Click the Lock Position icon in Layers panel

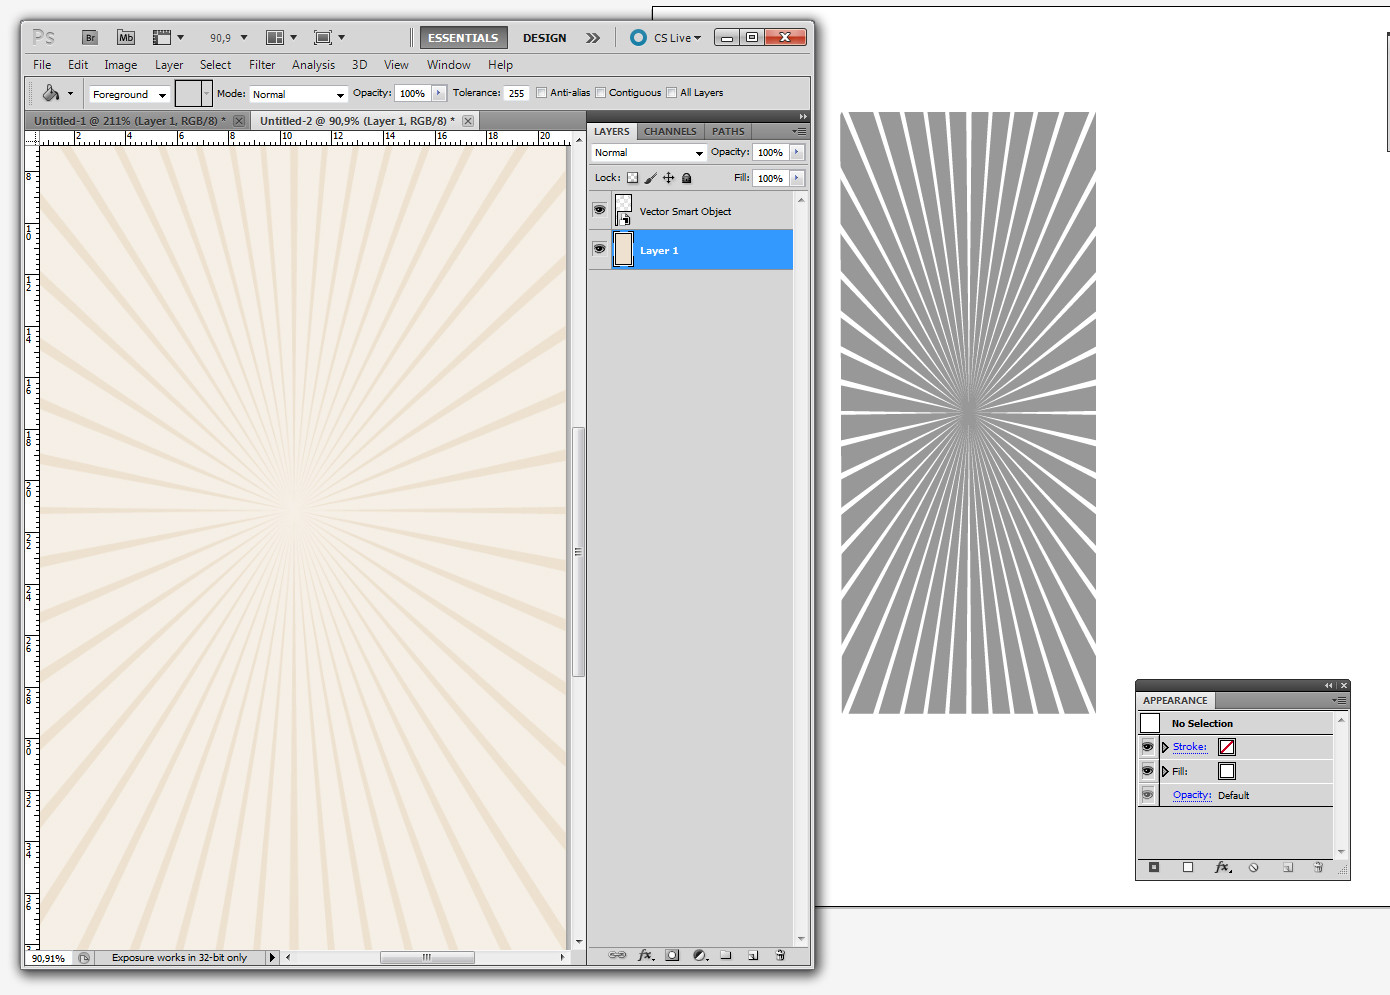pyautogui.click(x=669, y=177)
